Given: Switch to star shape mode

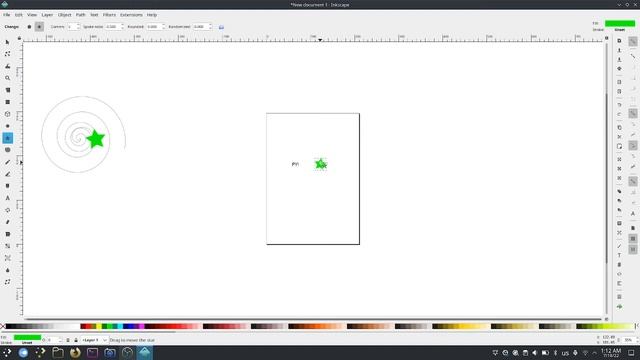Looking at the screenshot, I should click(39, 27).
